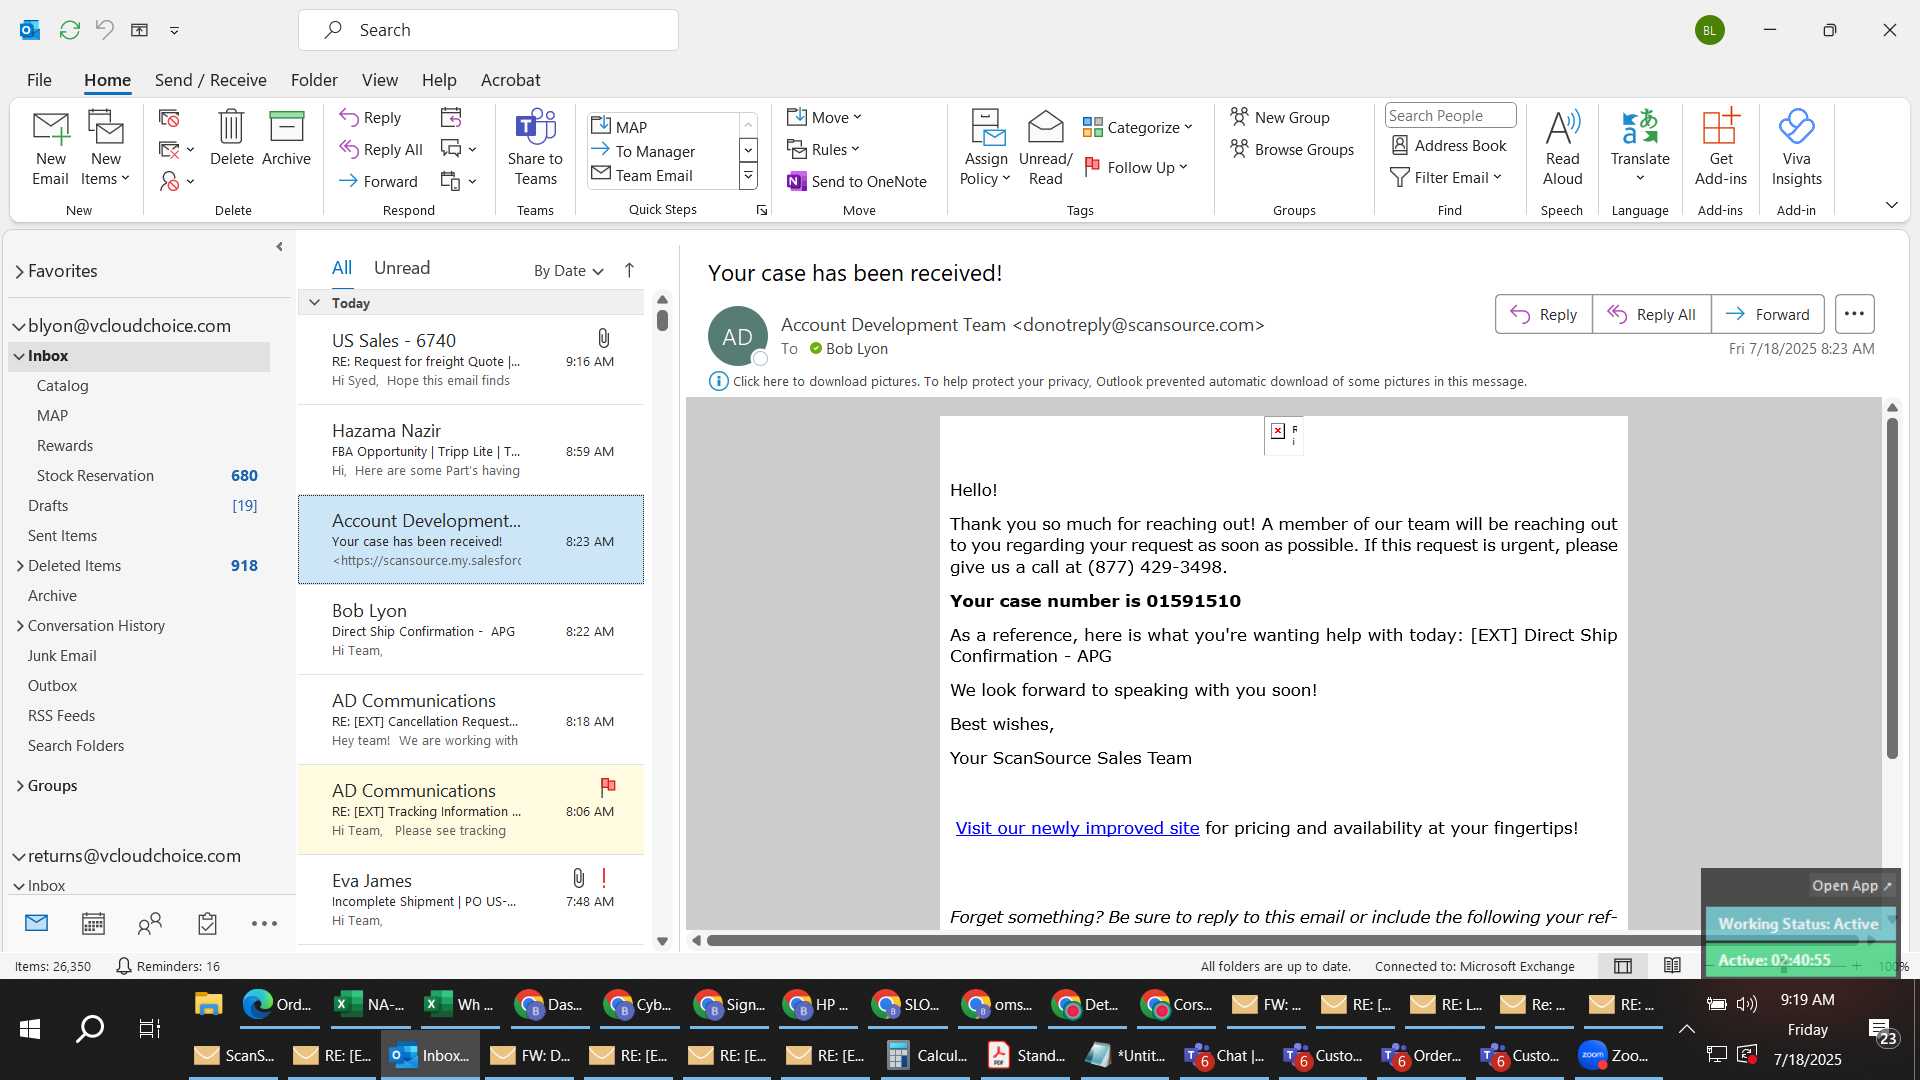Click the Browse Groups icon
The width and height of the screenshot is (1920, 1080).
pyautogui.click(x=1239, y=149)
